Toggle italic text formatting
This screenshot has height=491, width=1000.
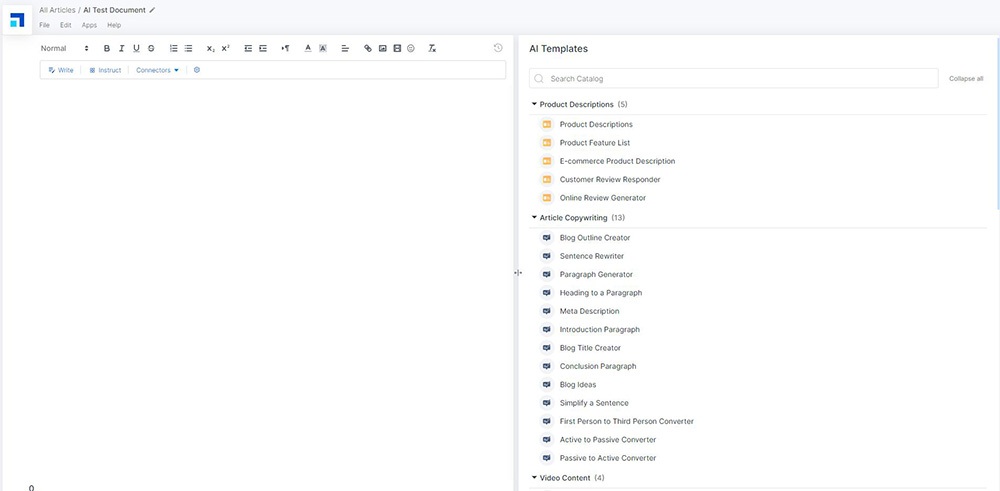[121, 48]
